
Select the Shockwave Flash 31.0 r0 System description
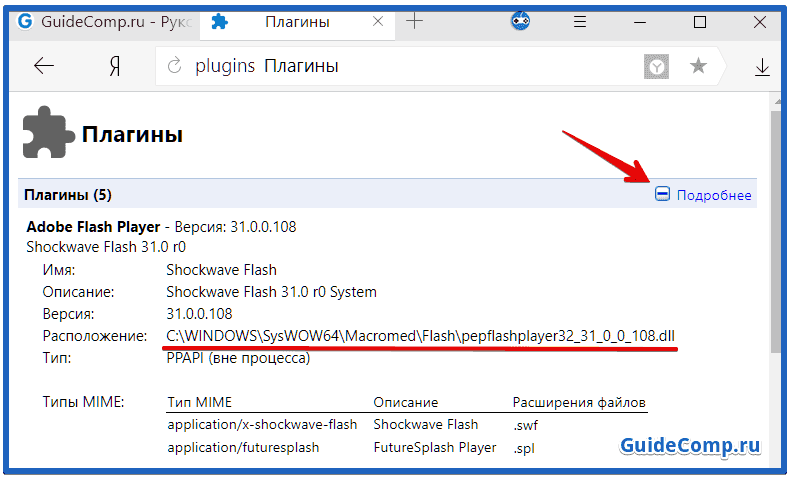coord(271,292)
